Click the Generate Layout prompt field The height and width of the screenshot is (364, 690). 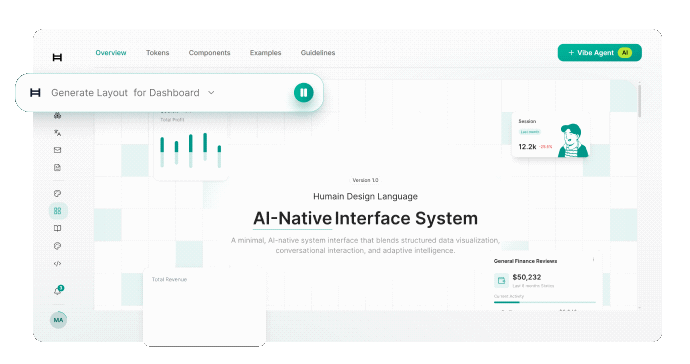(169, 92)
